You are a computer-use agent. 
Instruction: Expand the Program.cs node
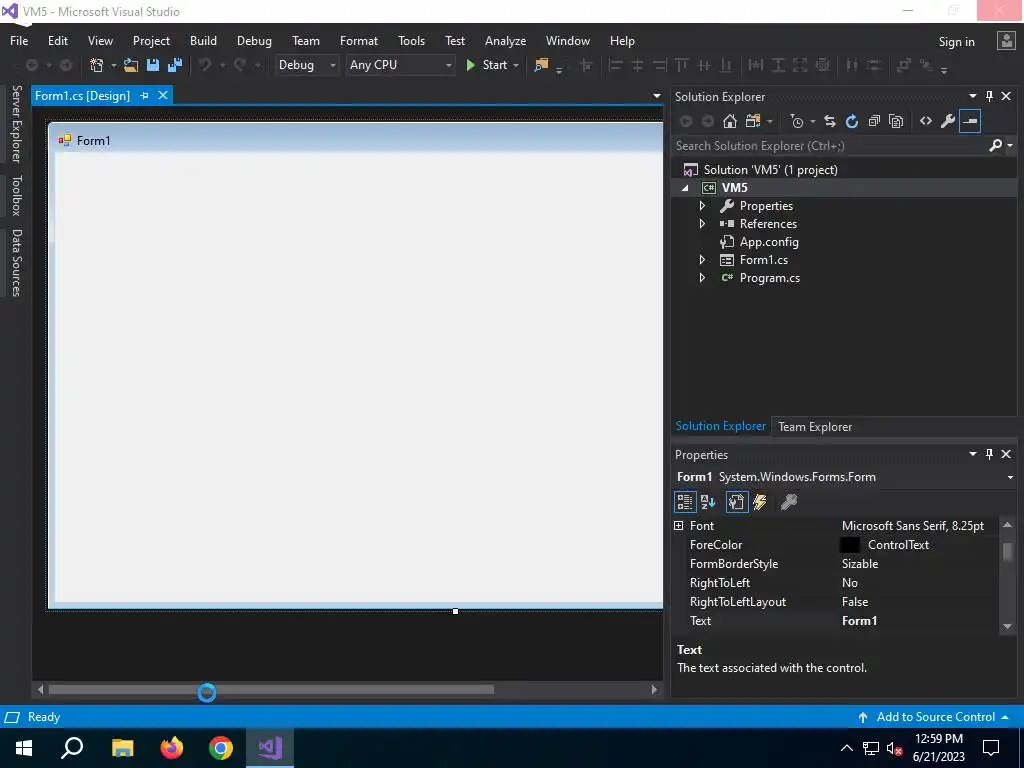(702, 278)
